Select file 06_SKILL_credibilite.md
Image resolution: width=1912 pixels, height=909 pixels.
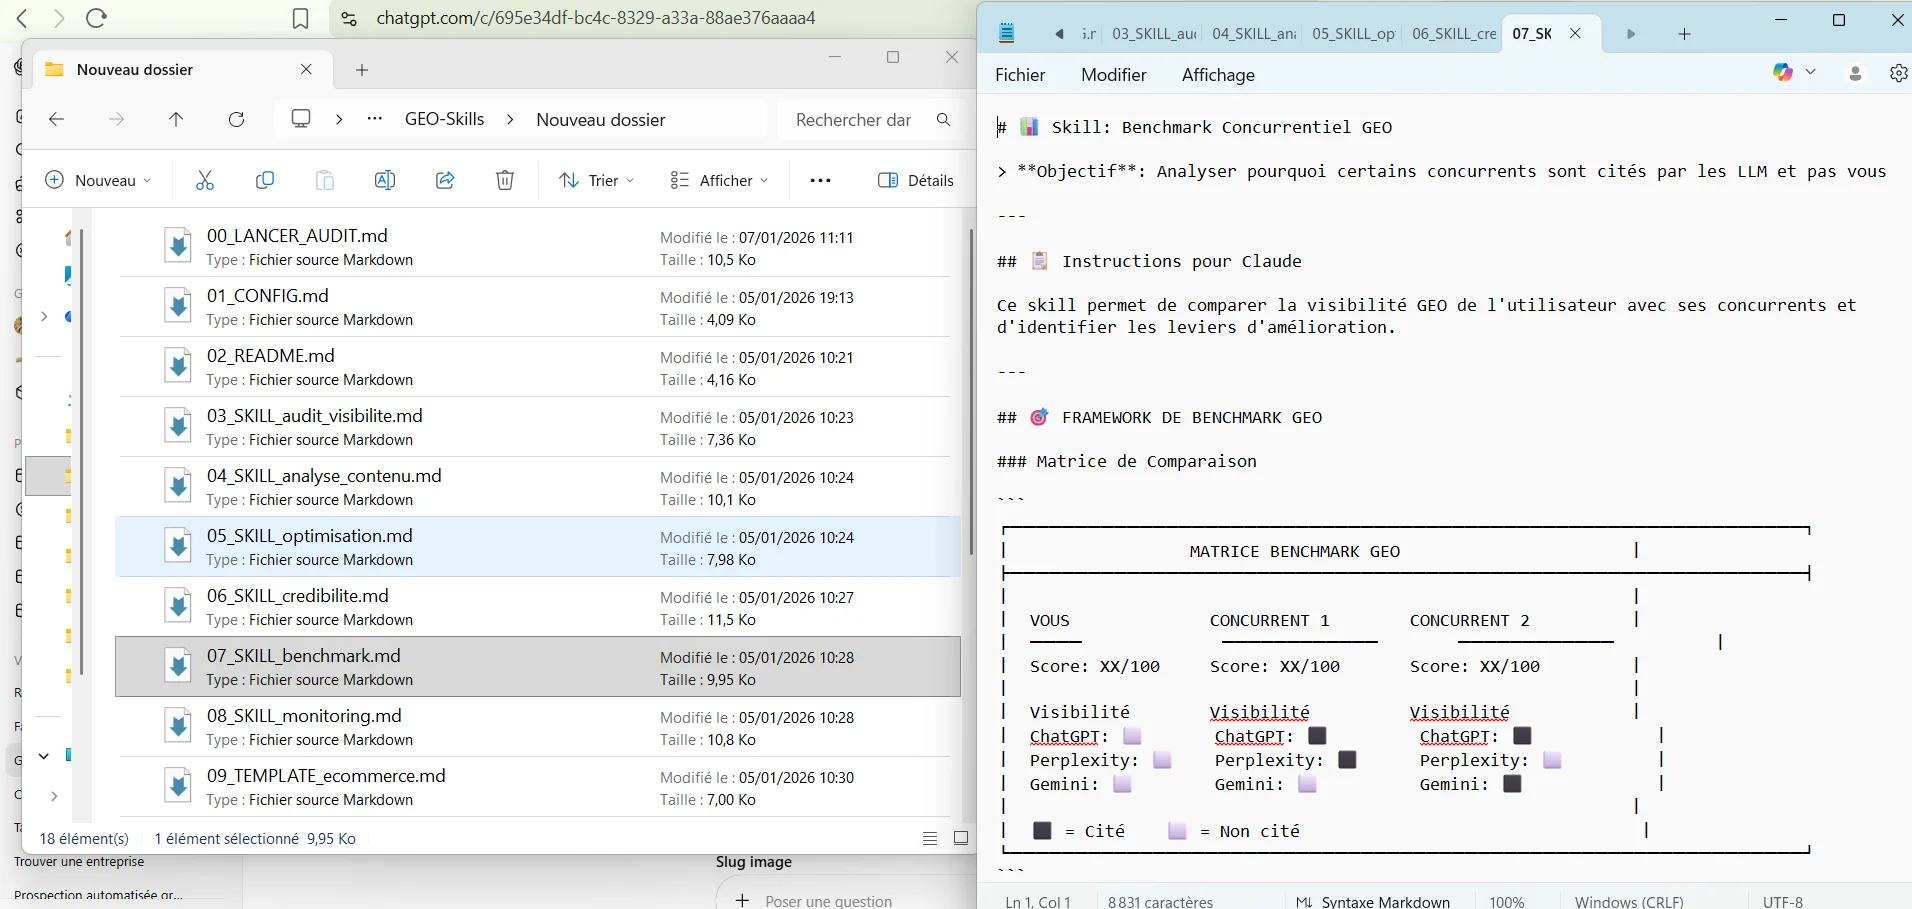click(x=538, y=607)
